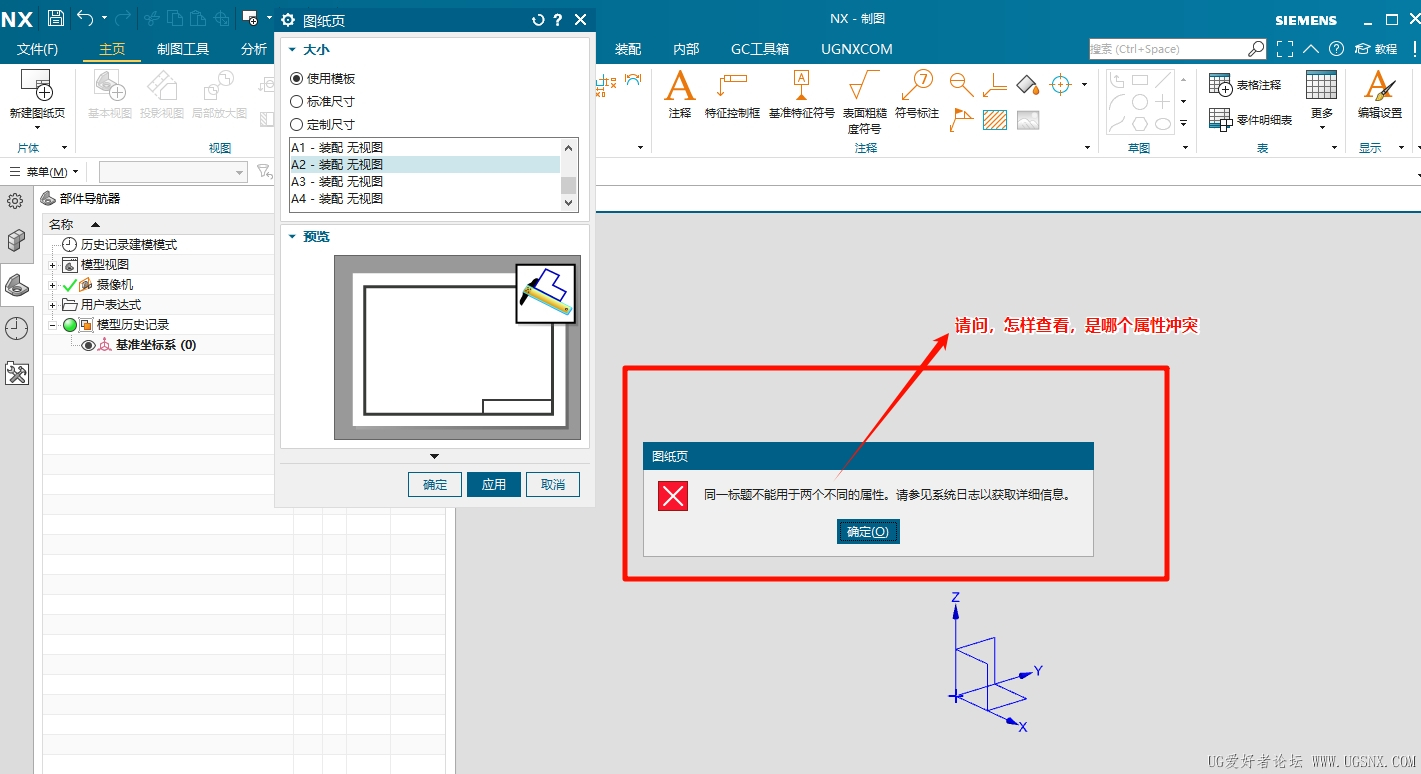Click the flag symbol icon below target point

pos(961,120)
